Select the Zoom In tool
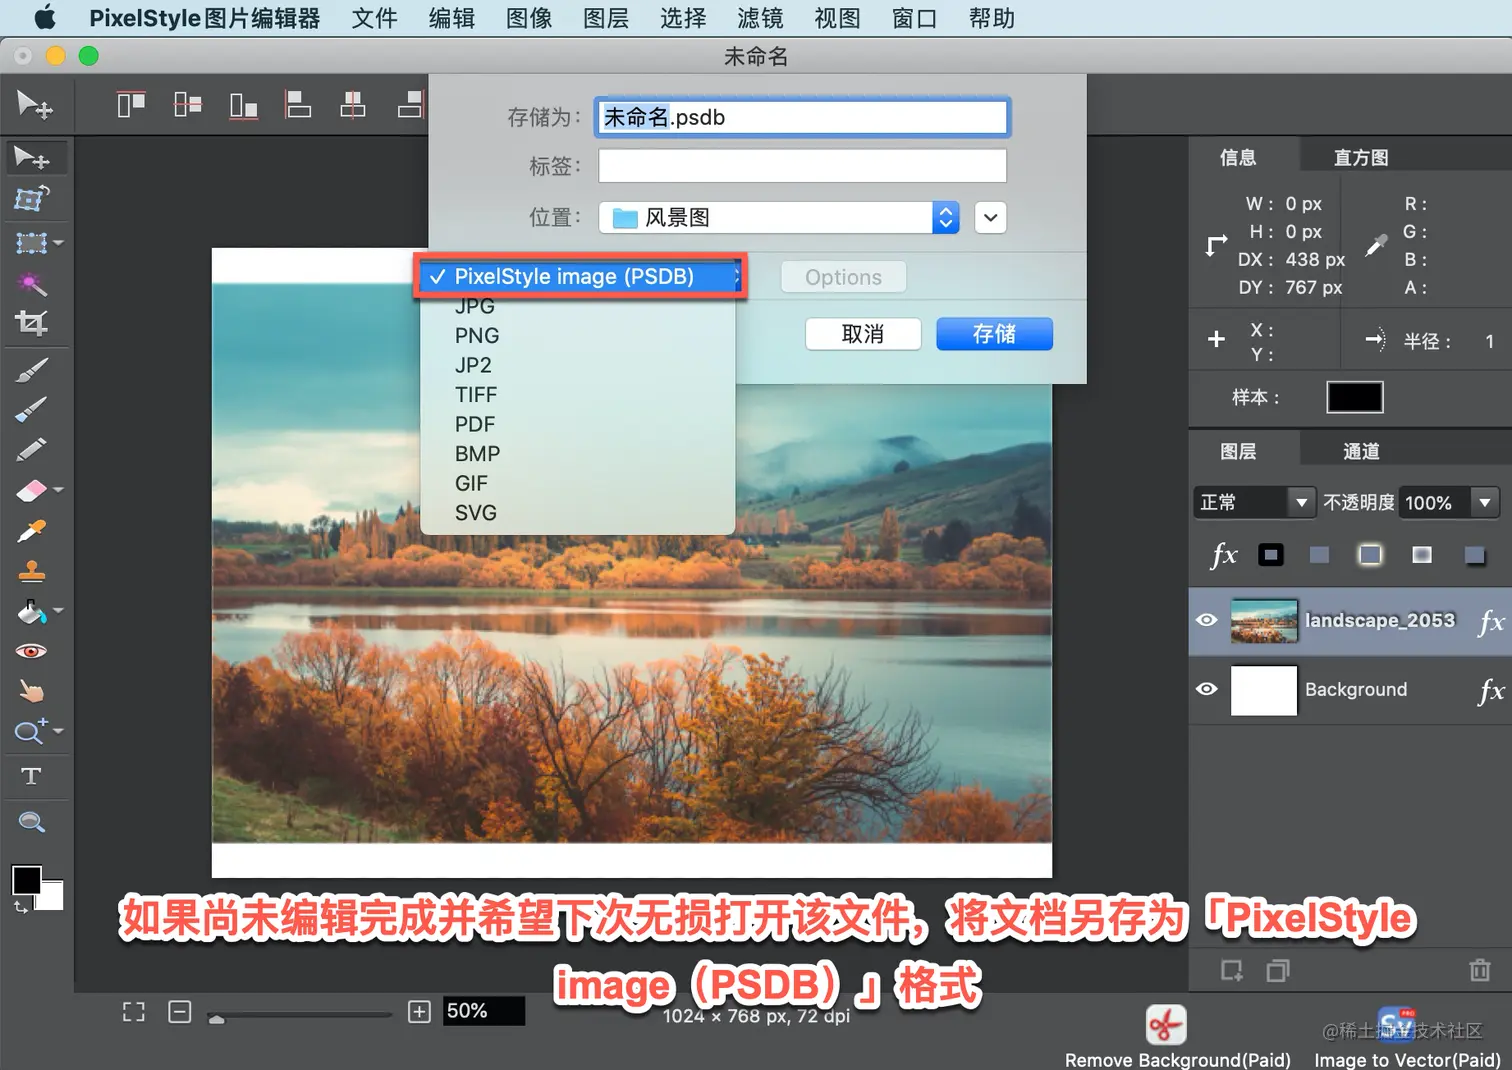Screen dimensions: 1512x1070 (x=30, y=732)
